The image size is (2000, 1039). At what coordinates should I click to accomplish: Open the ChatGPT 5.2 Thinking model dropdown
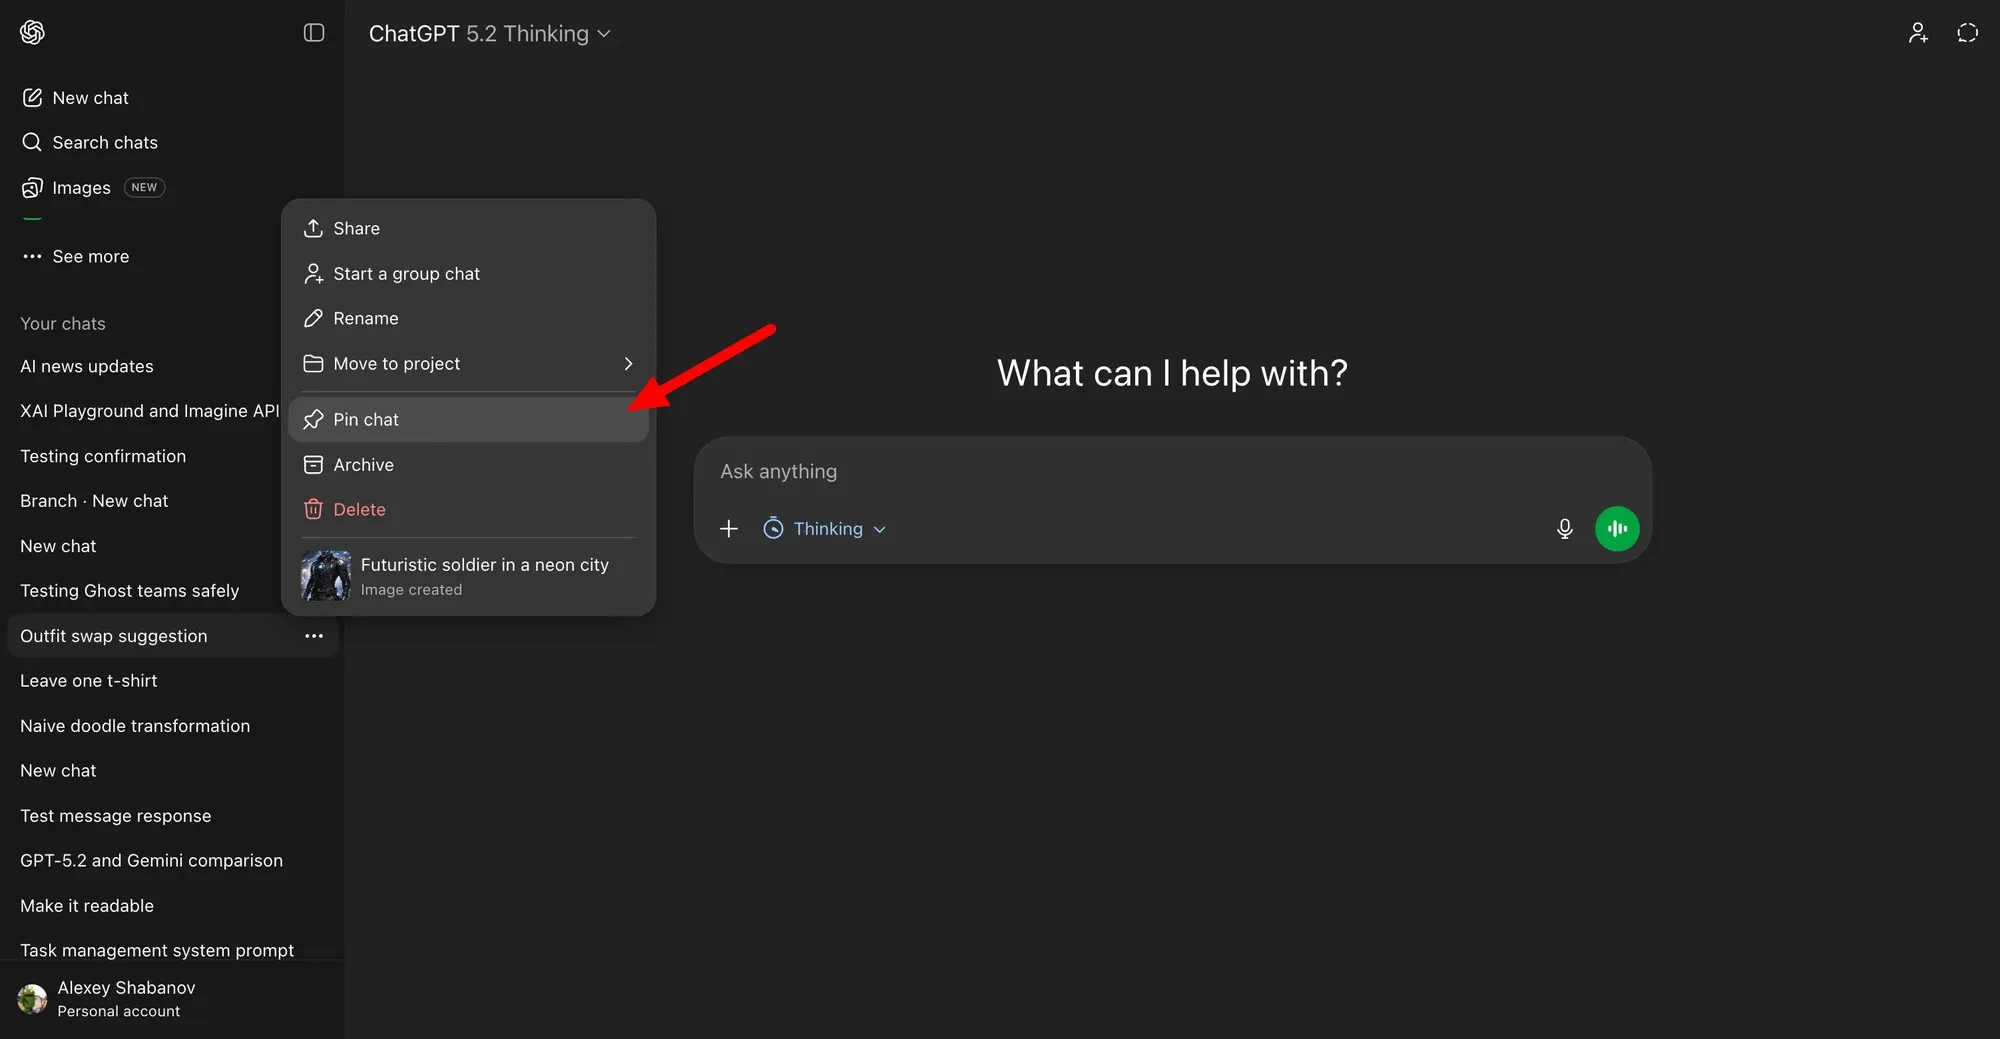click(x=490, y=34)
